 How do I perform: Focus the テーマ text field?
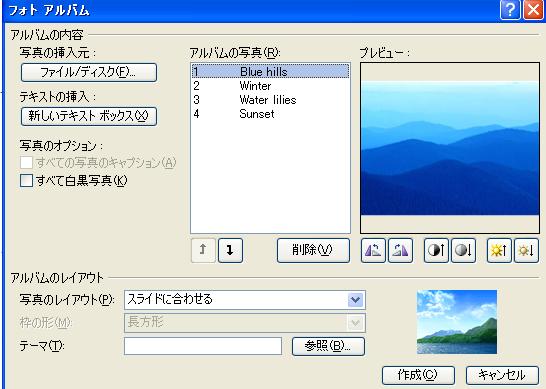tap(203, 346)
